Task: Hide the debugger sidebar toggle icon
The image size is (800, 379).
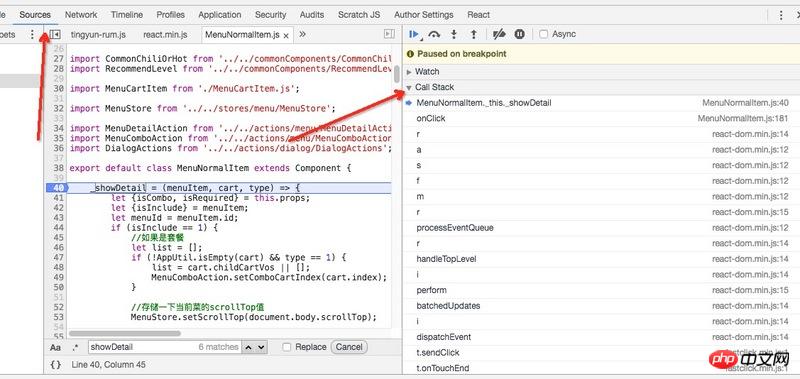Action: (389, 34)
